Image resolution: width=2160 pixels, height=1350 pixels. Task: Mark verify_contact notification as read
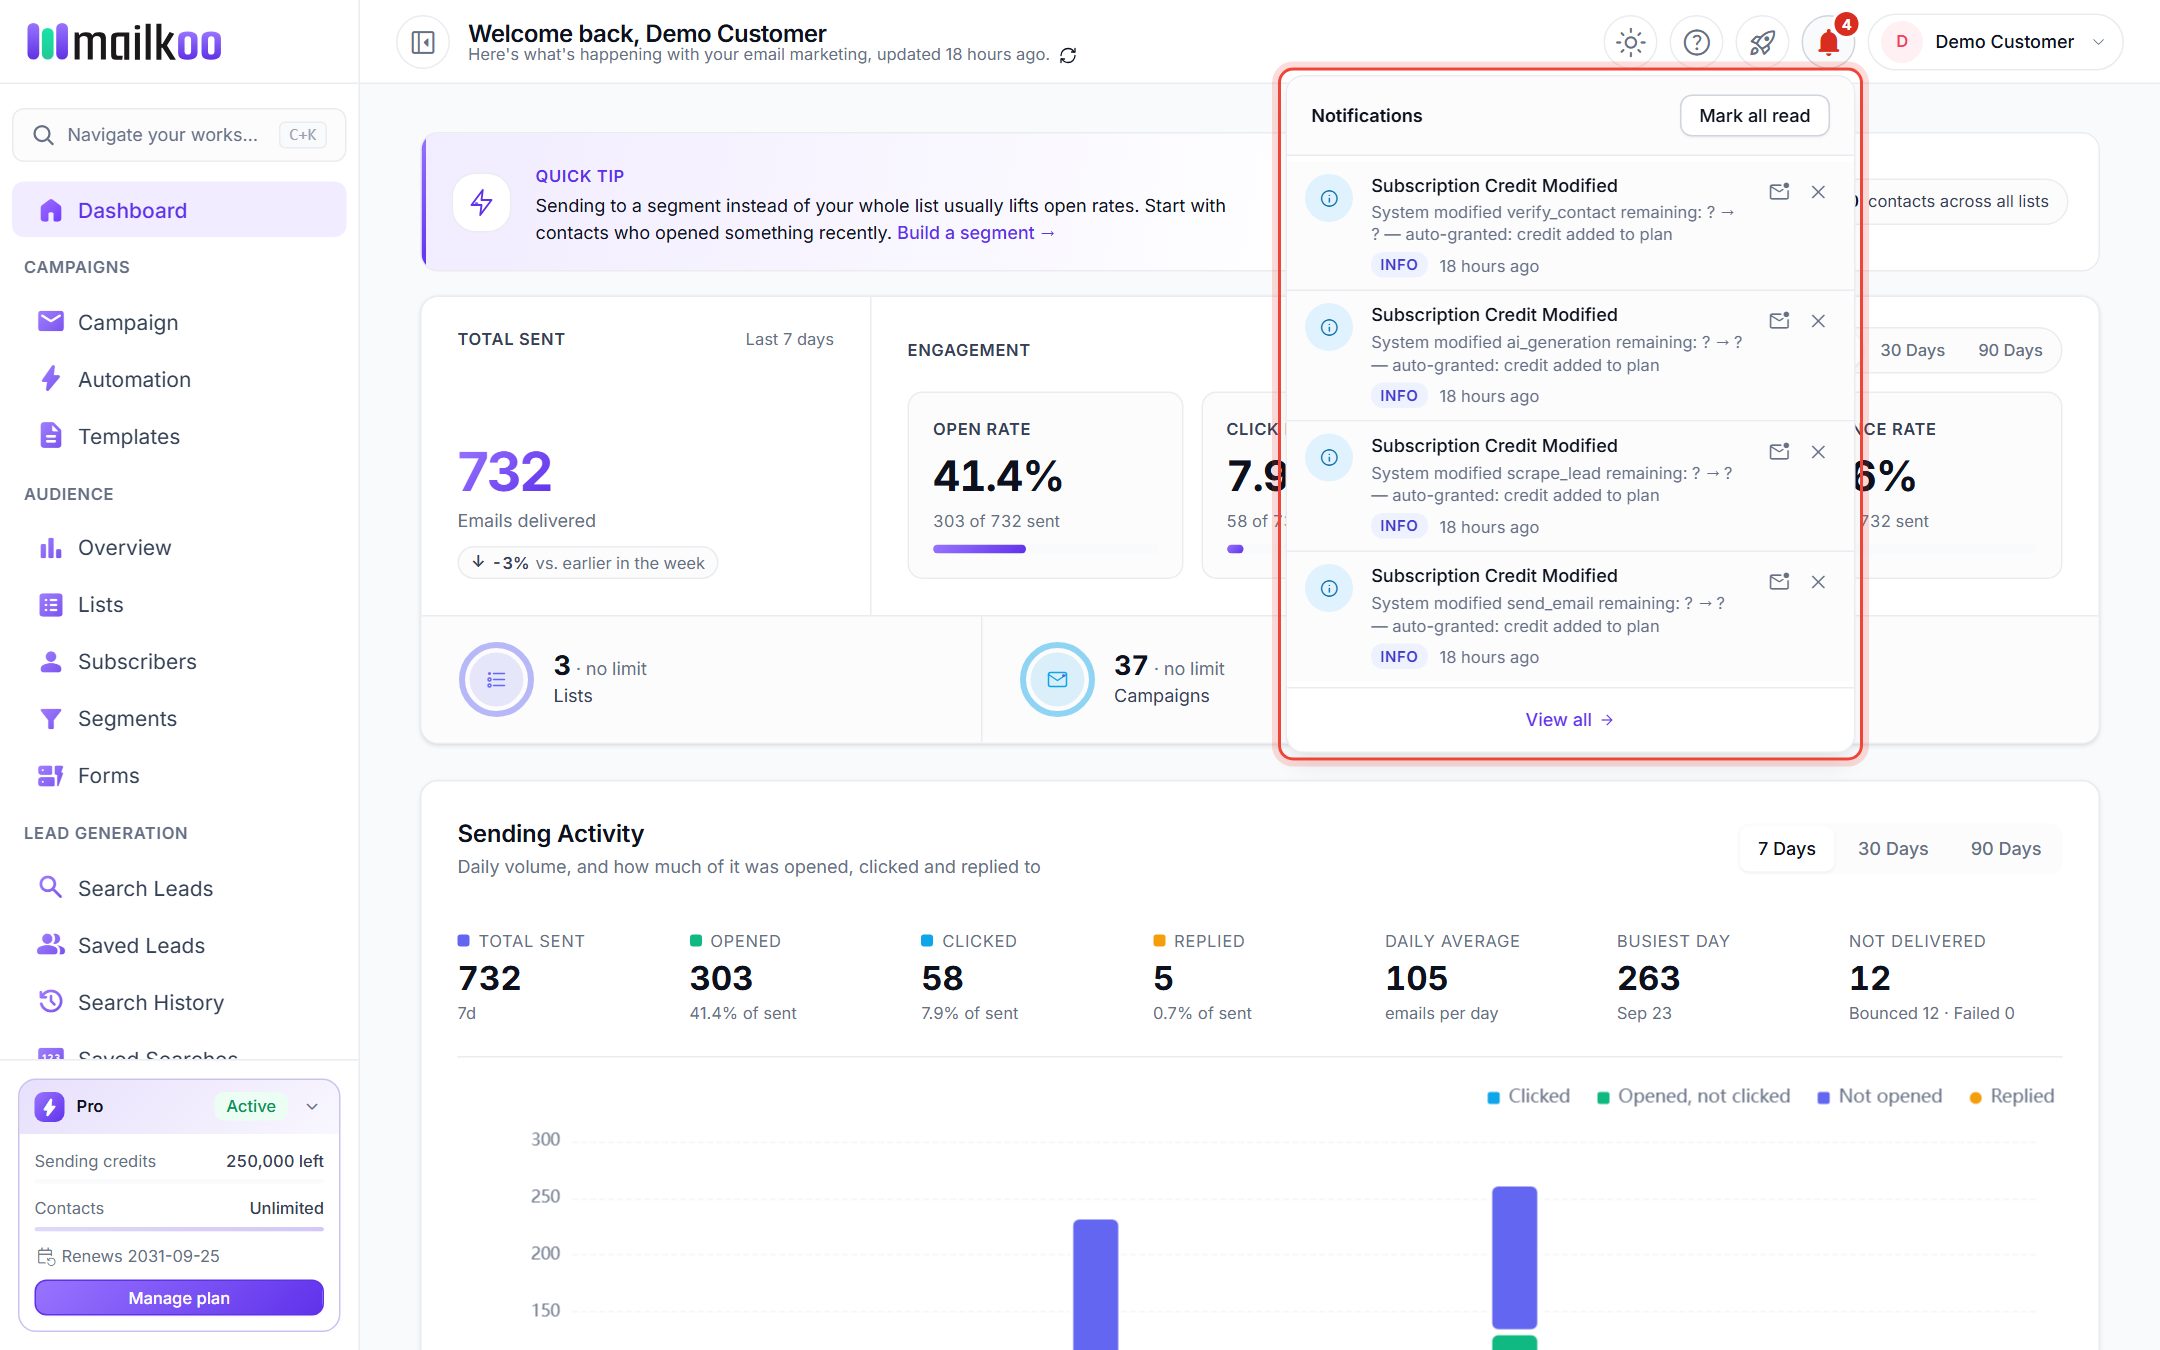[1779, 192]
